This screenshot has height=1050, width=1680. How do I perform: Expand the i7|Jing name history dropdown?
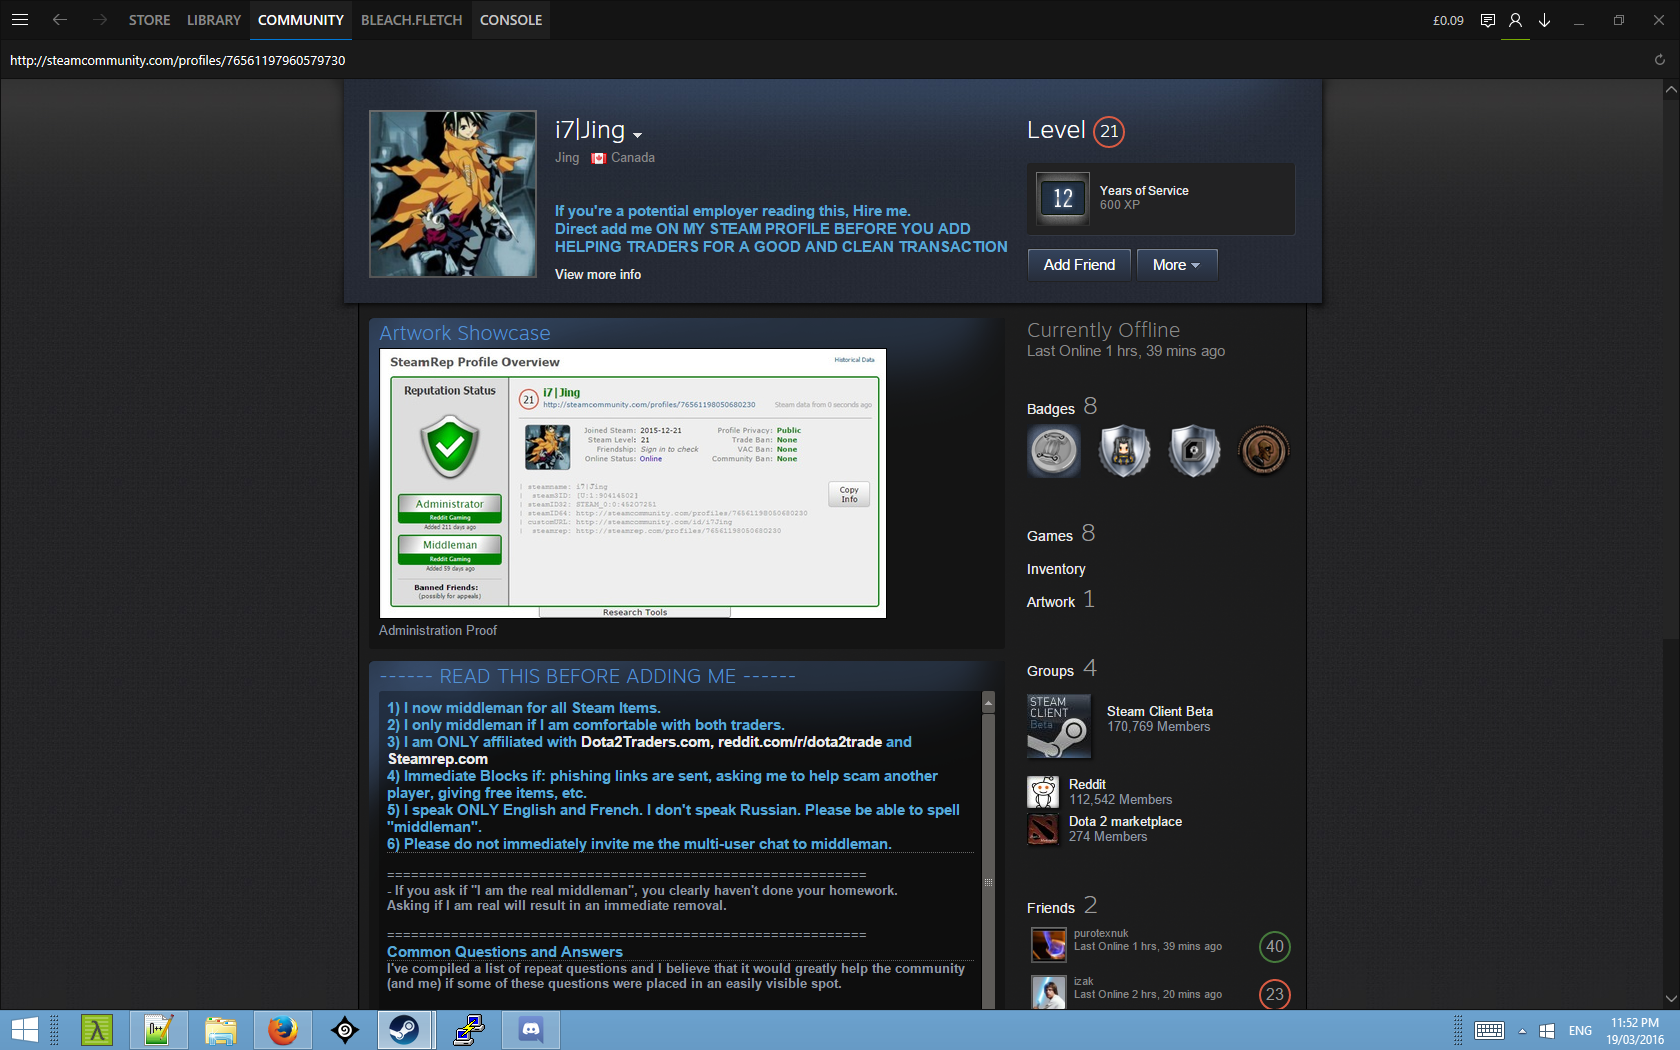(x=637, y=135)
